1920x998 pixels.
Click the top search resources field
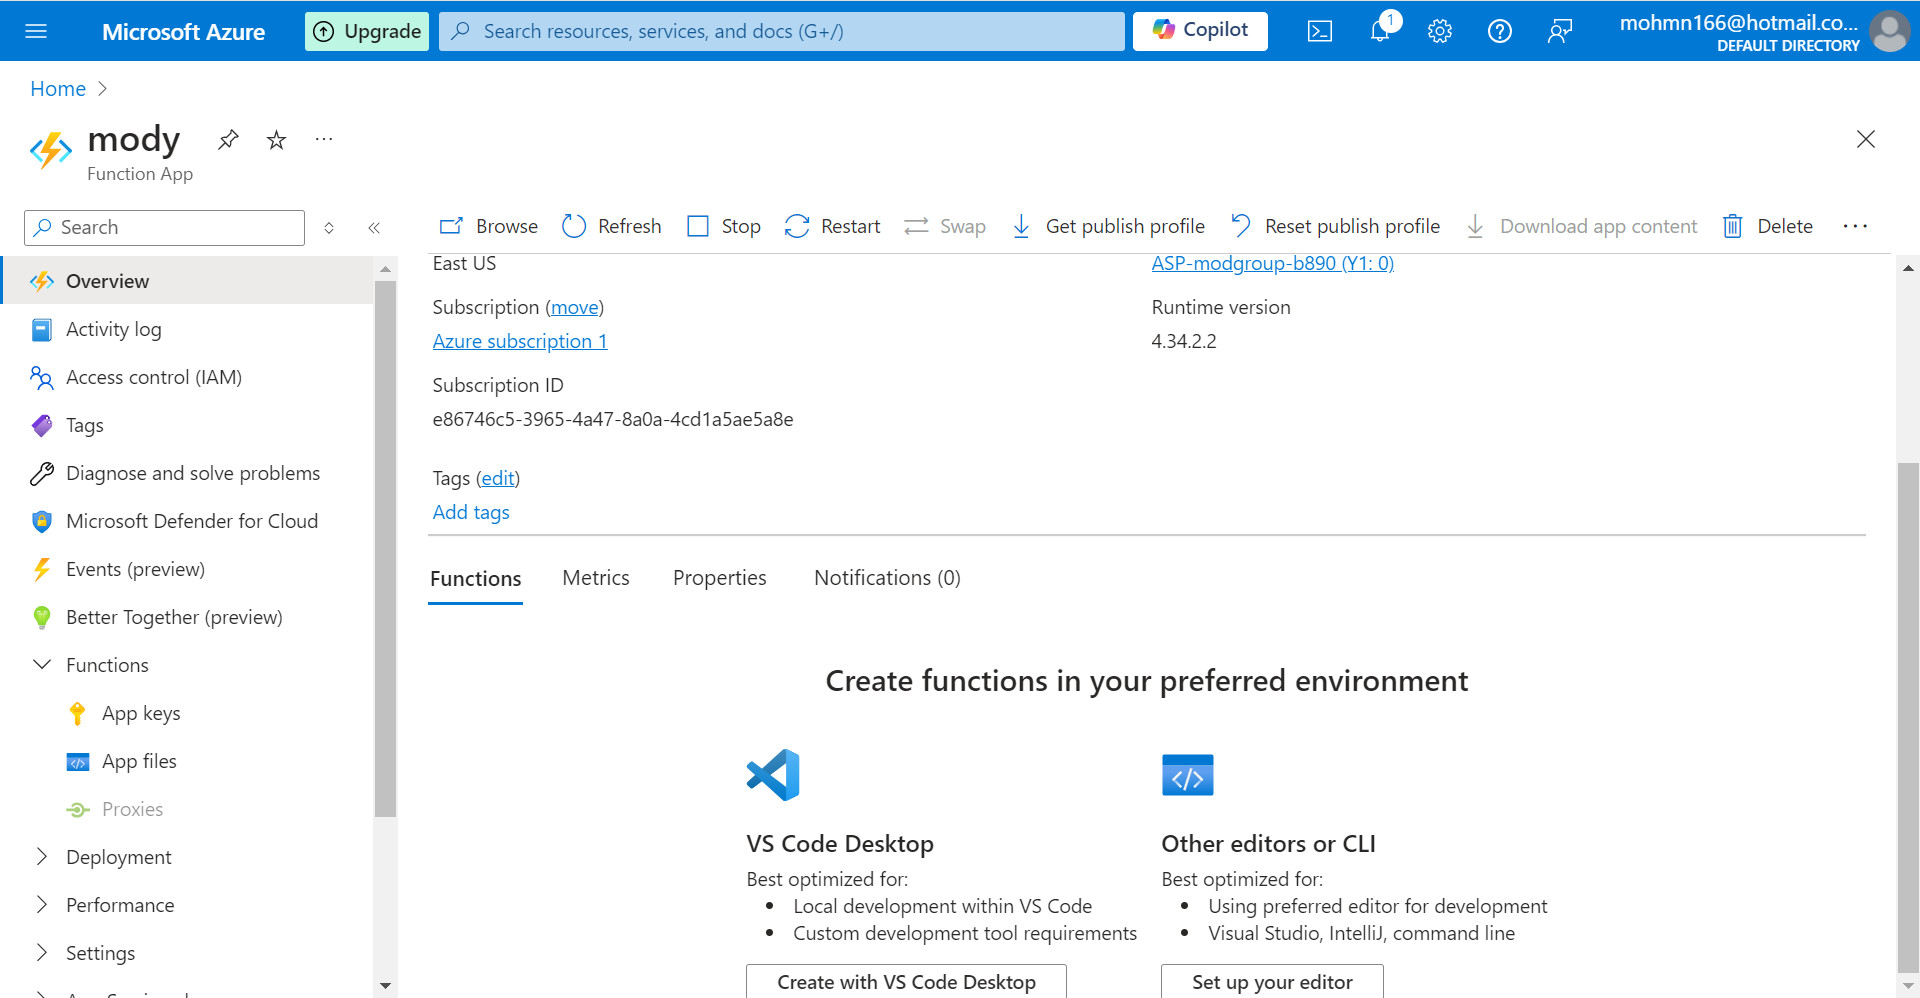point(781,31)
